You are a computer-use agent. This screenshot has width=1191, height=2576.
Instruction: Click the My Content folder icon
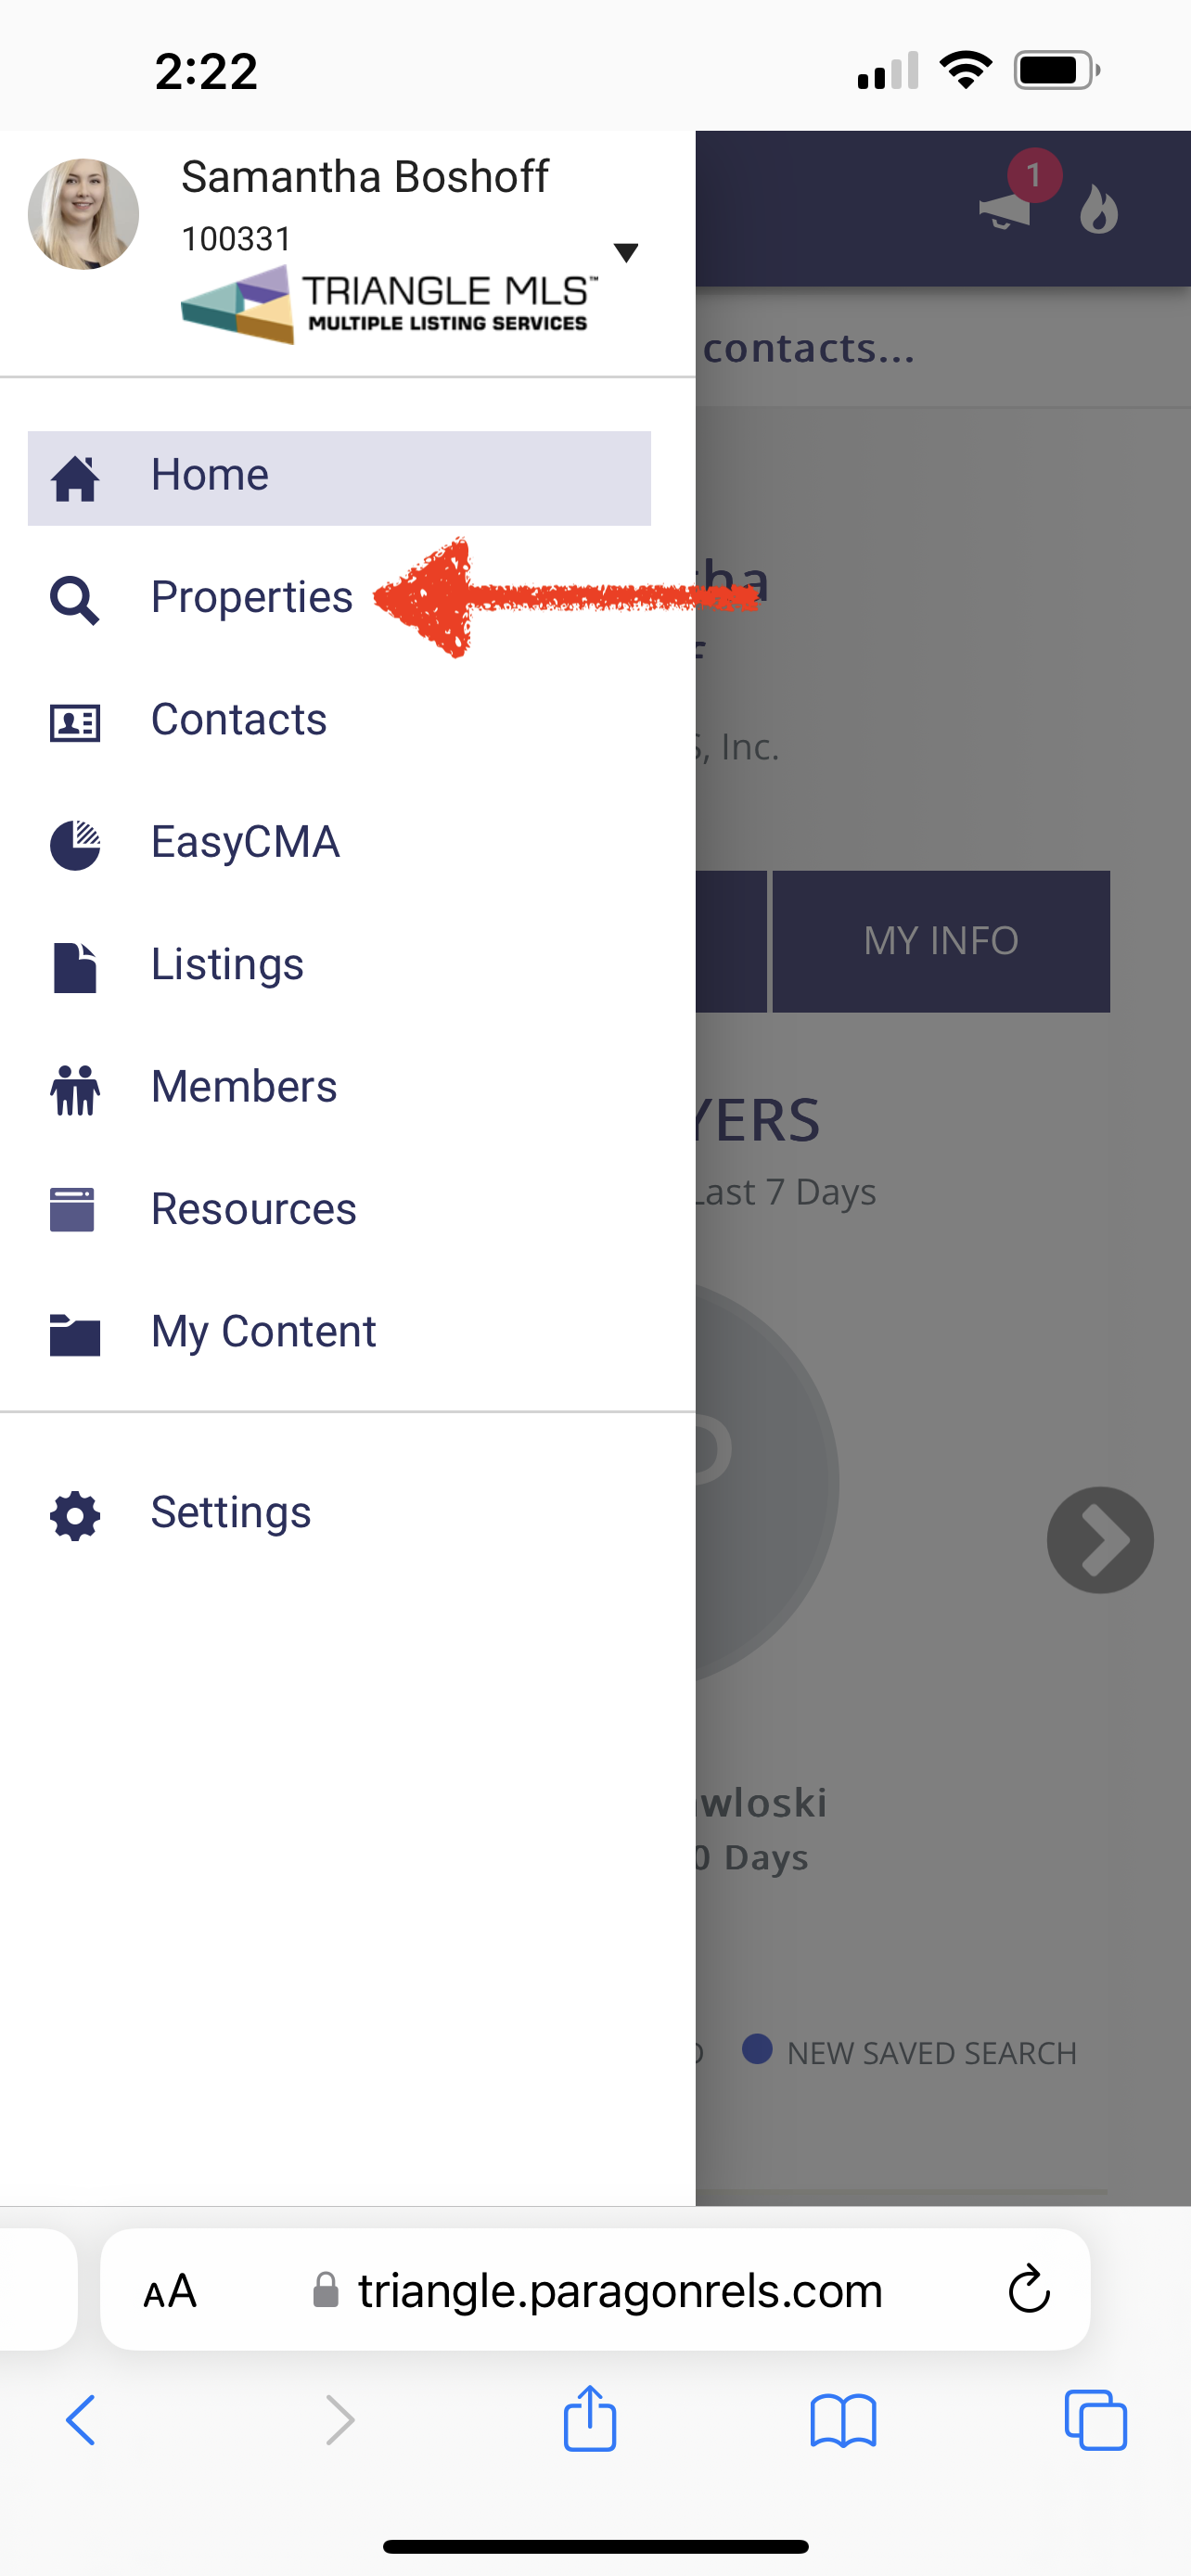coord(75,1334)
